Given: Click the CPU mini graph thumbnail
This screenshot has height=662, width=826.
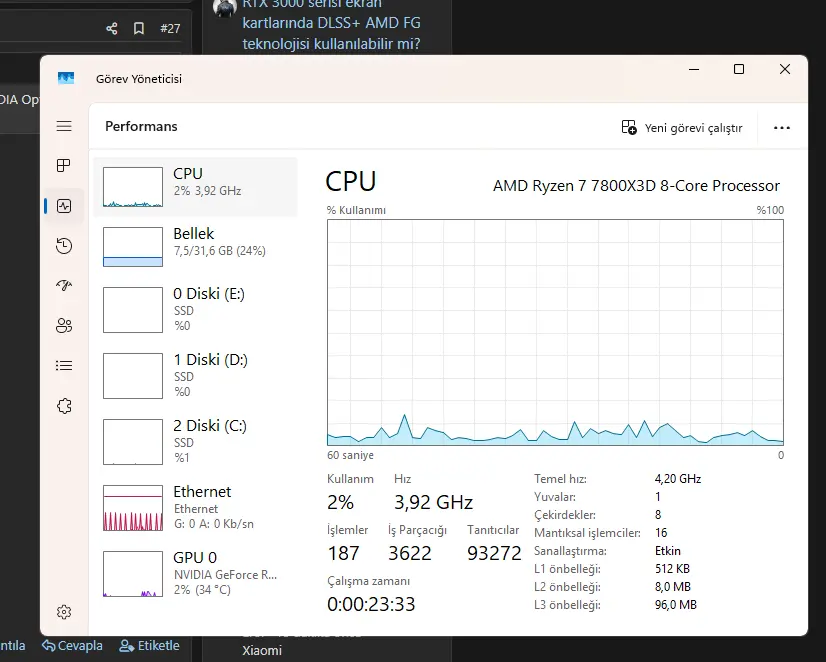Looking at the screenshot, I should 133,187.
